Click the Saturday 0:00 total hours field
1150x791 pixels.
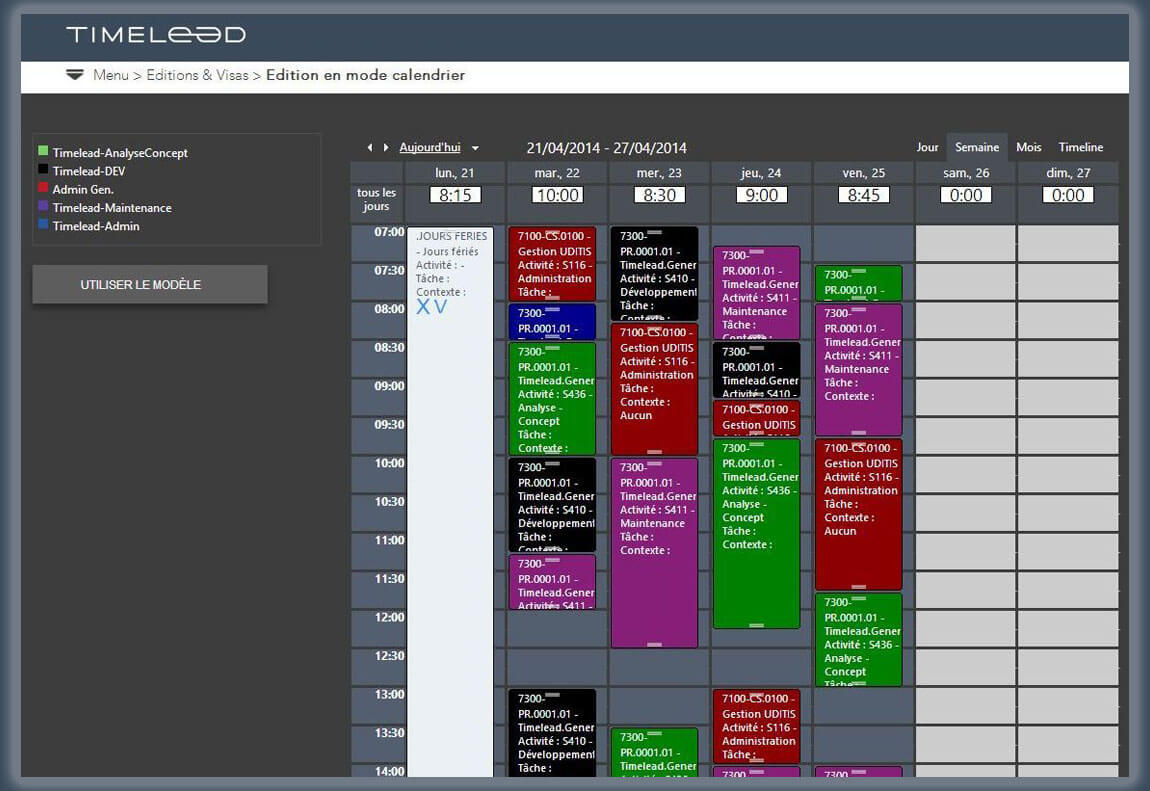pos(966,195)
